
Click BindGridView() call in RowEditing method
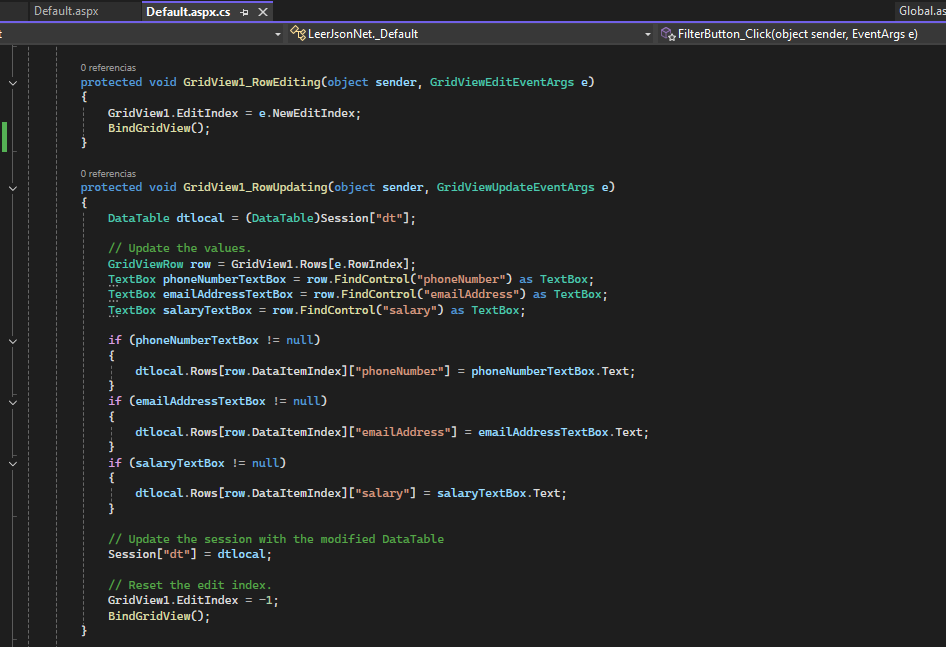pos(159,128)
